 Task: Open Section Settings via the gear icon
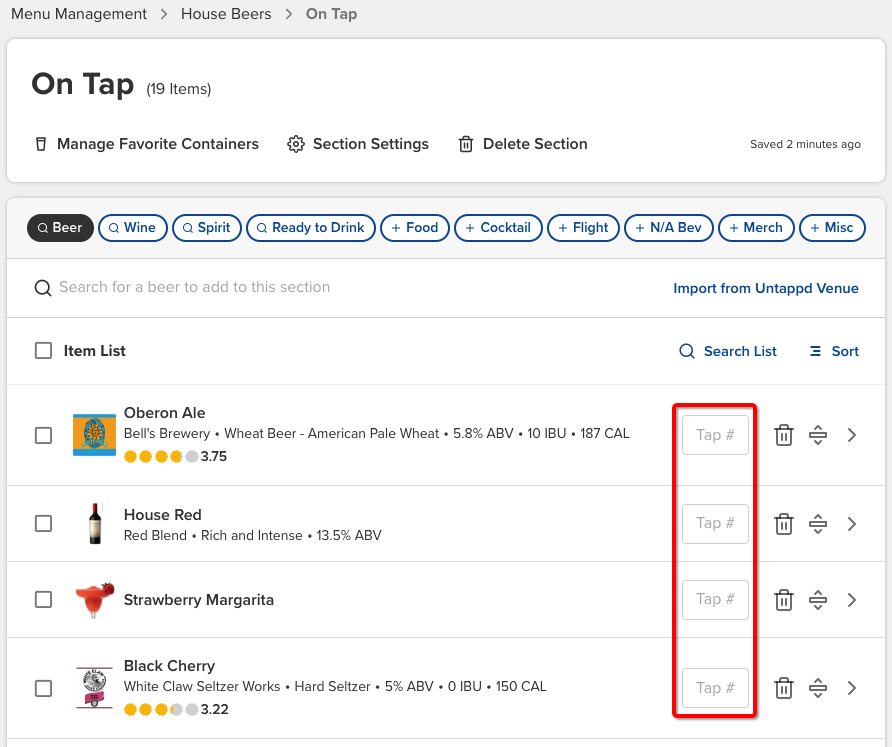pos(296,144)
